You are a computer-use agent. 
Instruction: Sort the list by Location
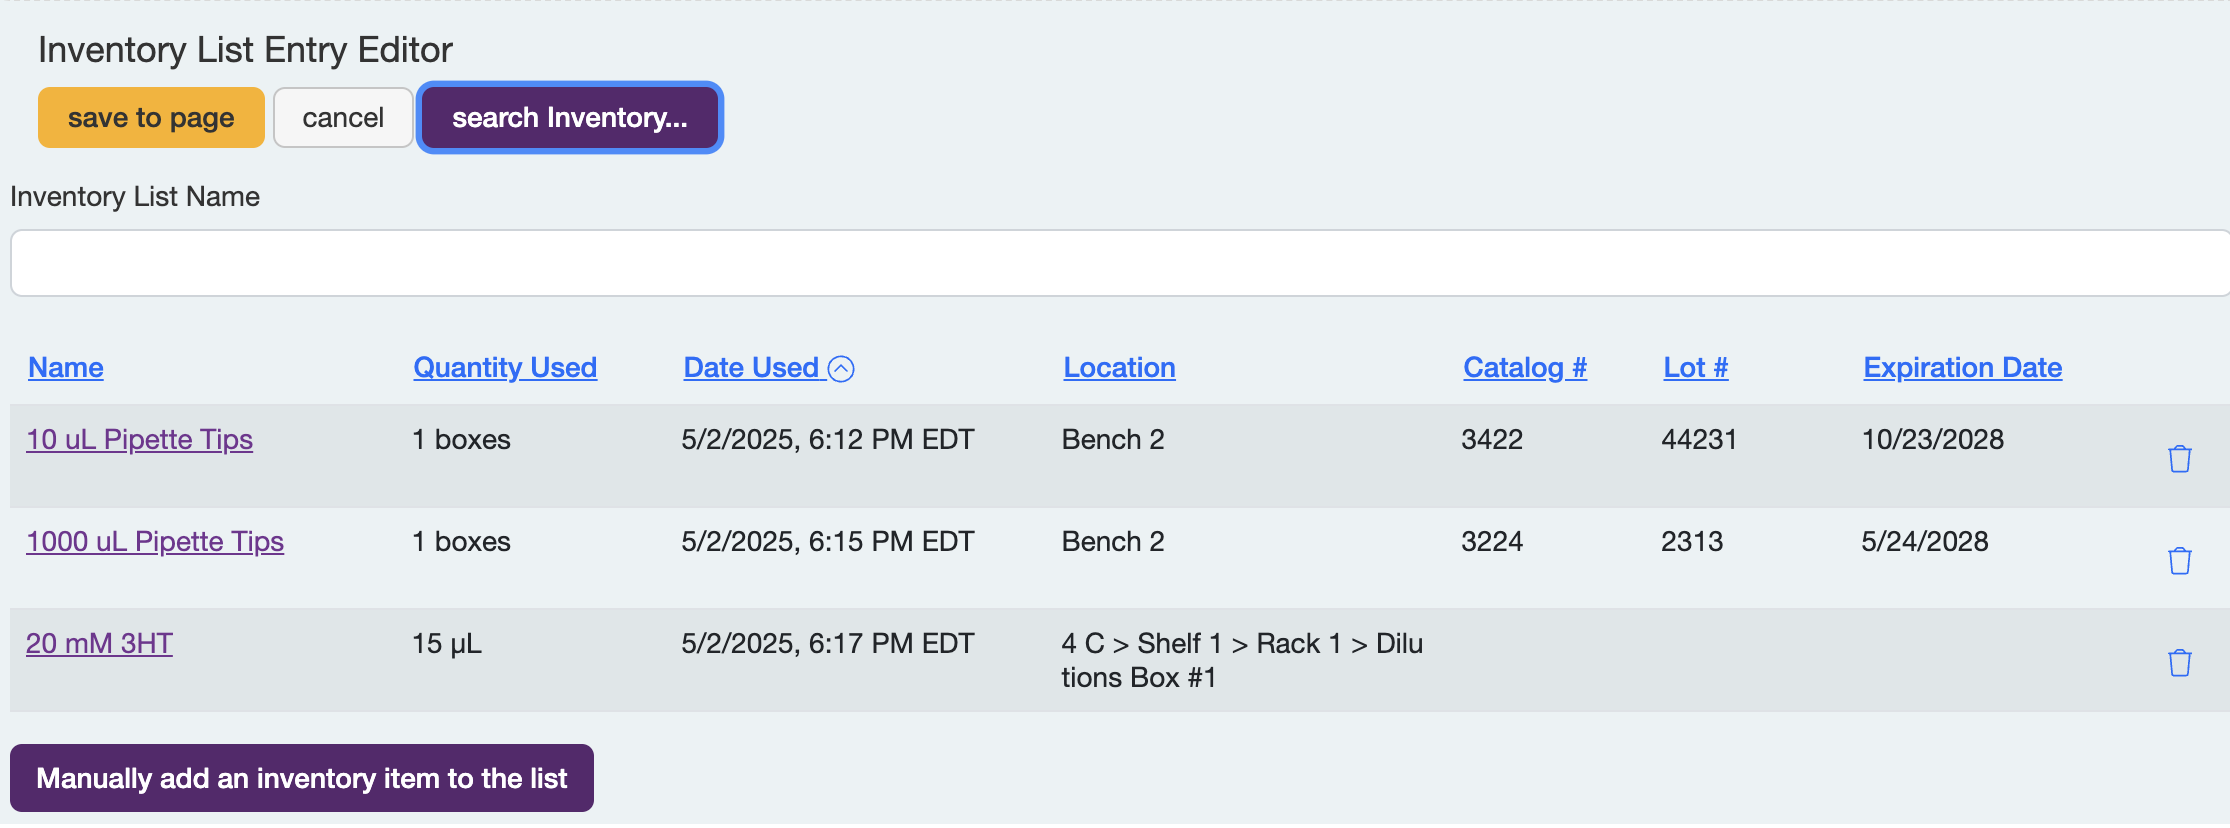[1119, 368]
